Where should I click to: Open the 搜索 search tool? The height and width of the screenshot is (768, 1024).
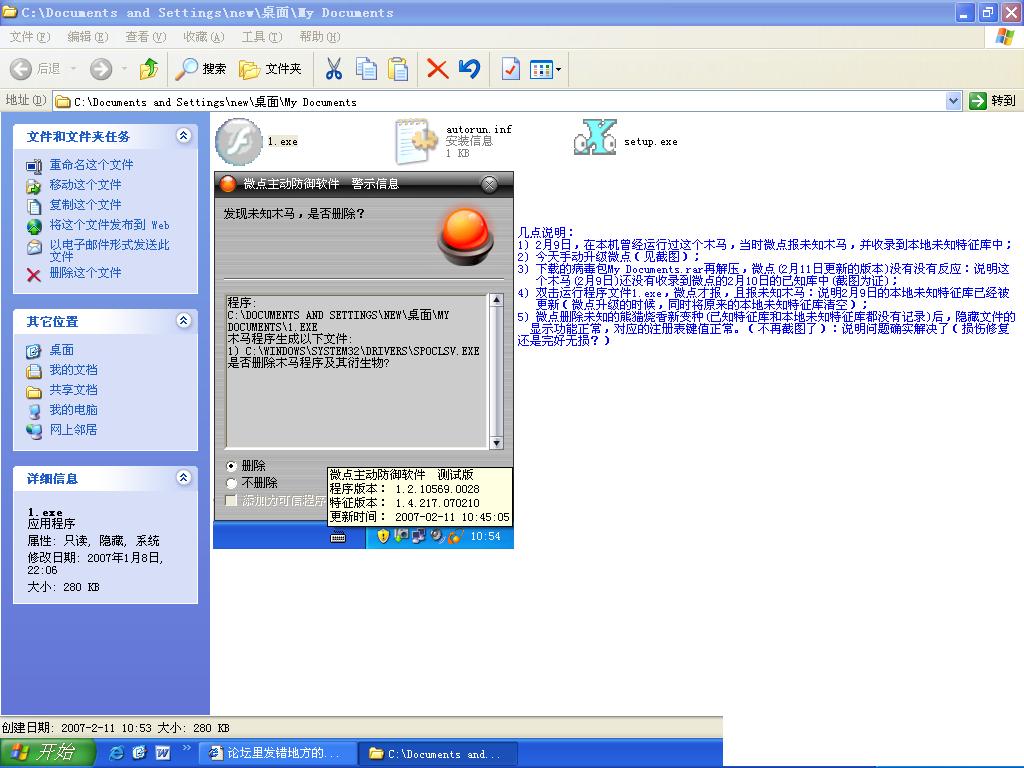[x=200, y=69]
